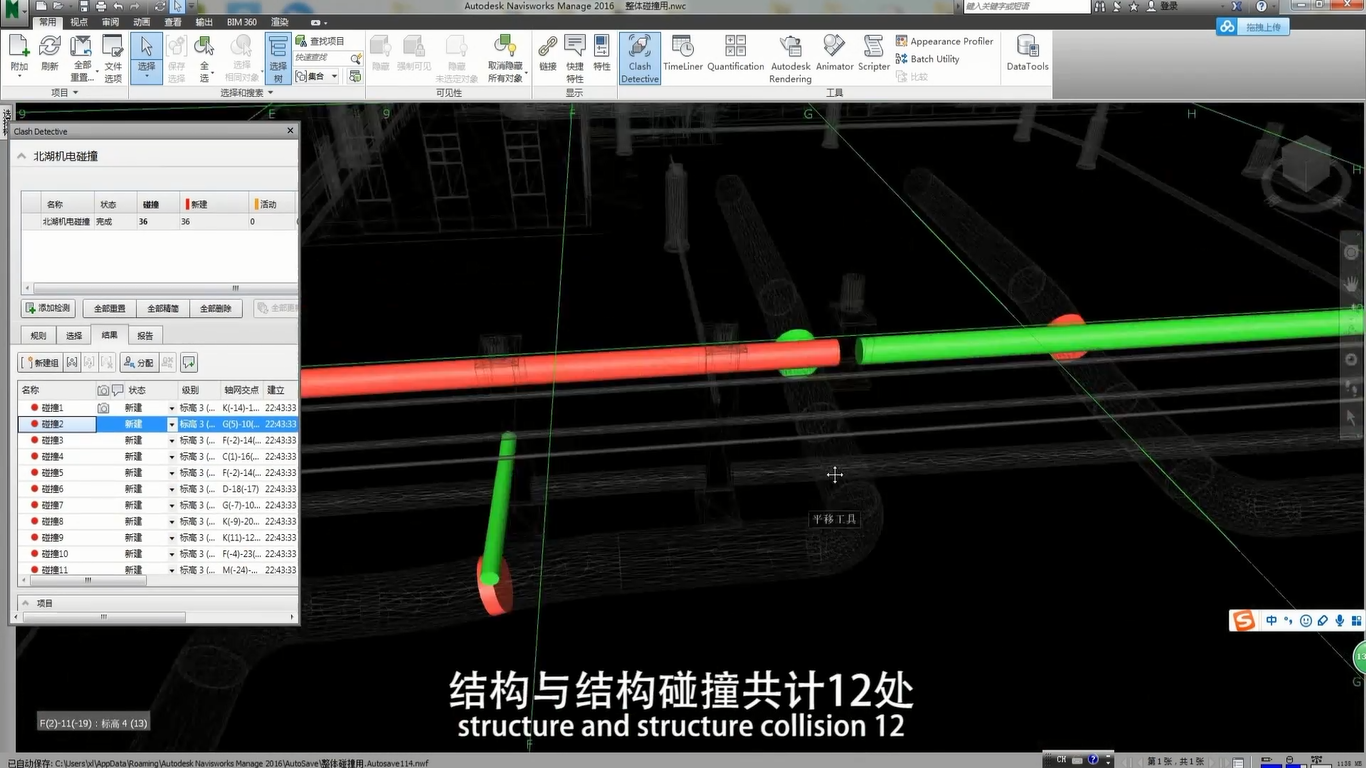This screenshot has height=768, width=1366.
Task: Click 取消隐藏所有对象 (Unhide All)
Action: [x=505, y=58]
